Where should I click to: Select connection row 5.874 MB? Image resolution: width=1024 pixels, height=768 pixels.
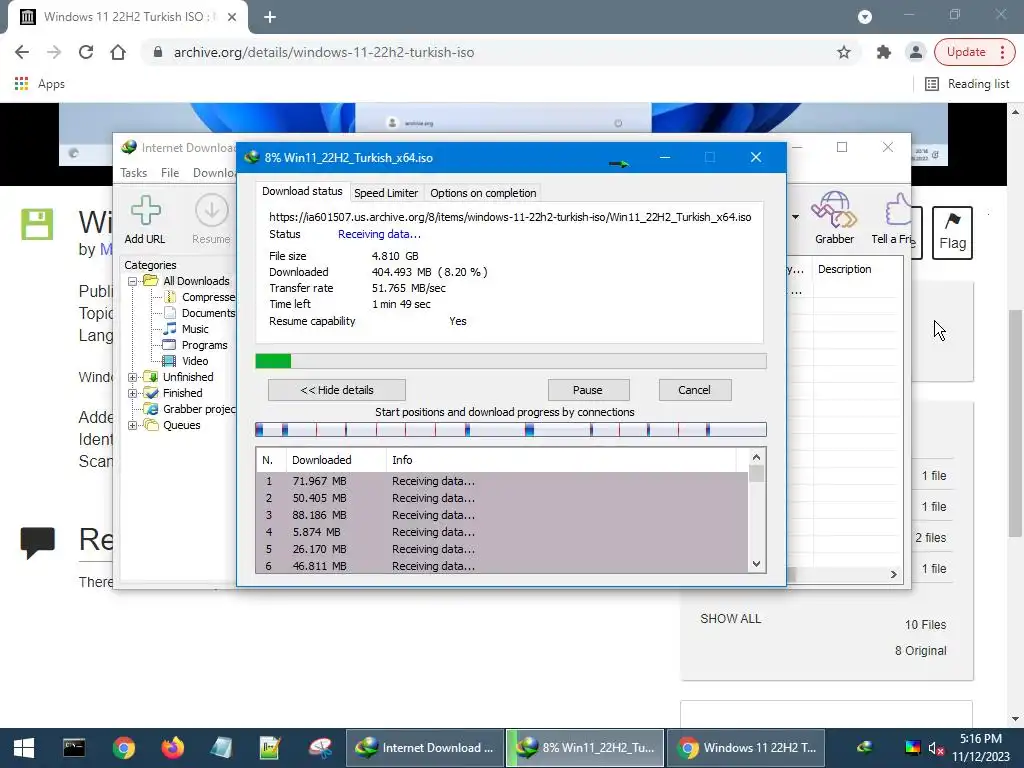coord(502,532)
